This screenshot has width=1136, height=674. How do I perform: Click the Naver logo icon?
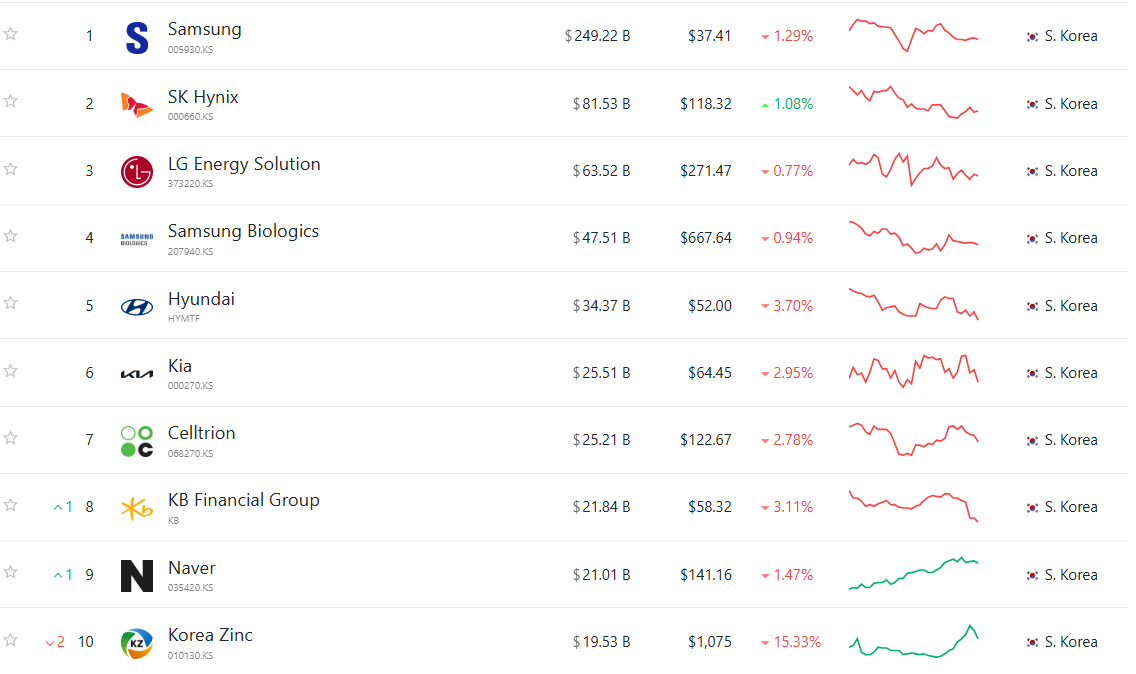[x=137, y=575]
